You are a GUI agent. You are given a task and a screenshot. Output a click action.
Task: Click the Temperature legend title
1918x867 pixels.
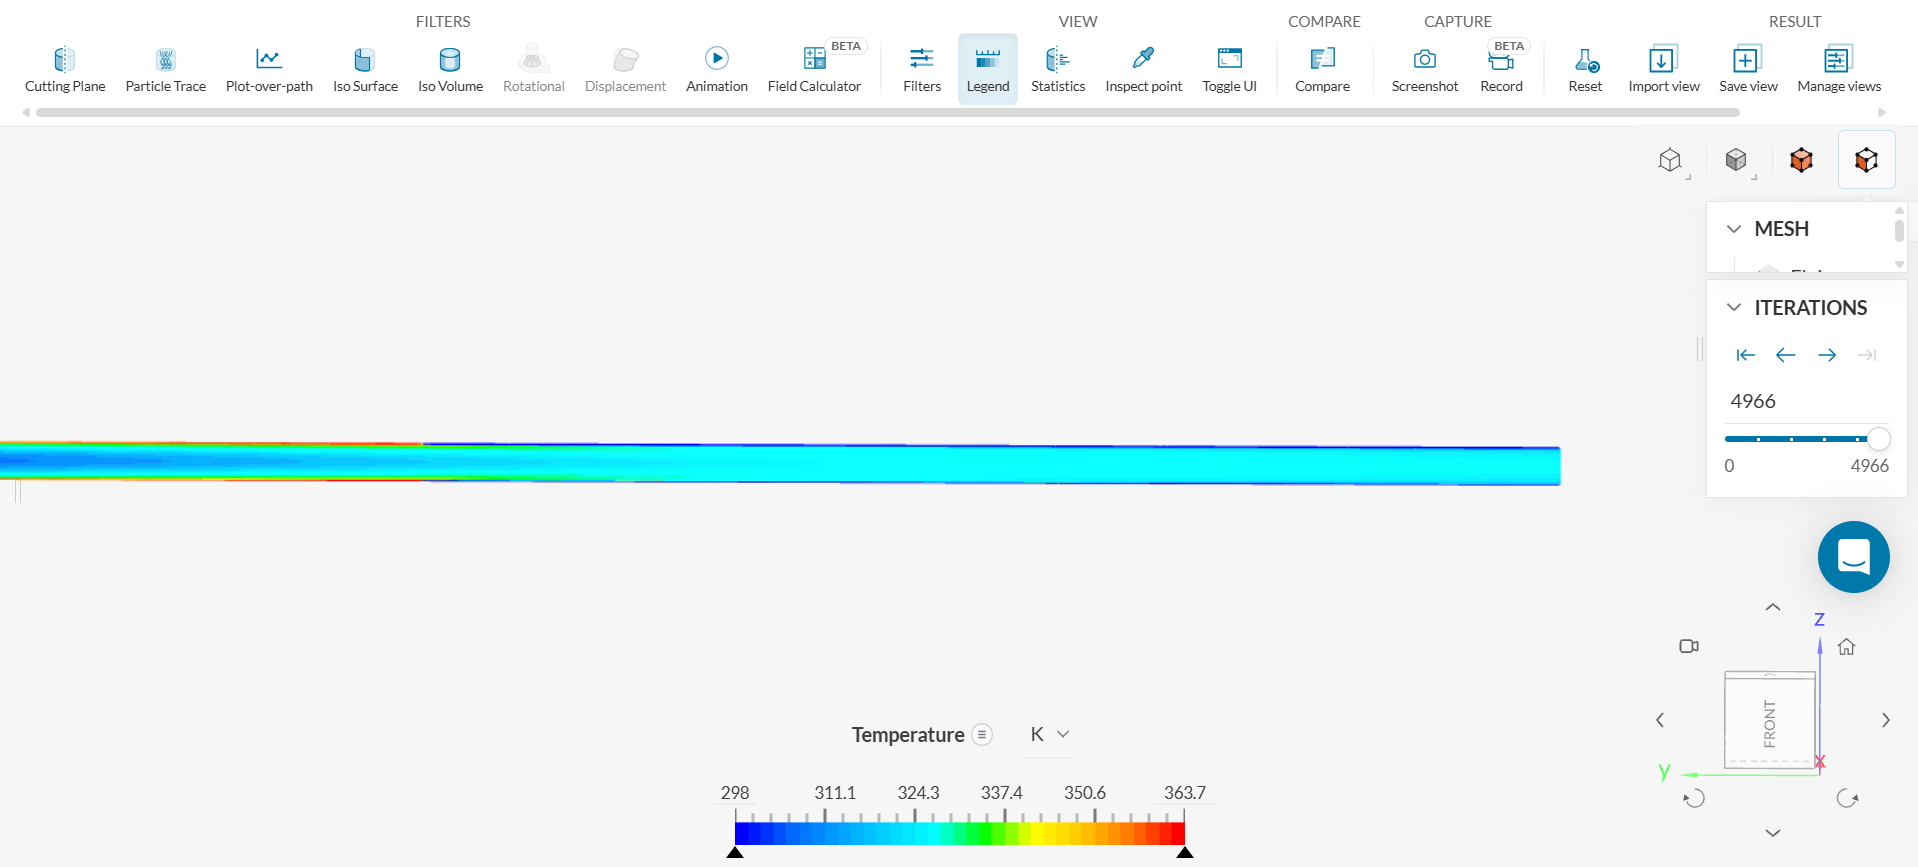[x=908, y=735]
